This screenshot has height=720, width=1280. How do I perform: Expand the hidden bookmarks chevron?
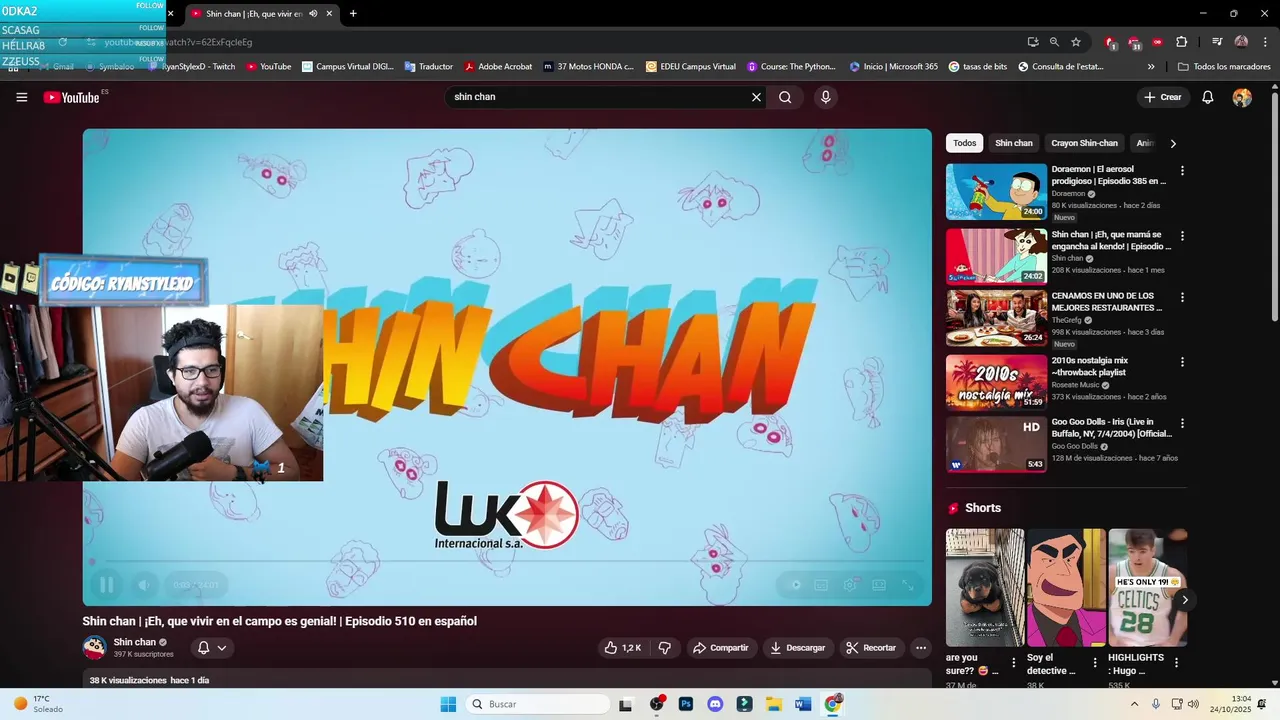[x=1151, y=67]
